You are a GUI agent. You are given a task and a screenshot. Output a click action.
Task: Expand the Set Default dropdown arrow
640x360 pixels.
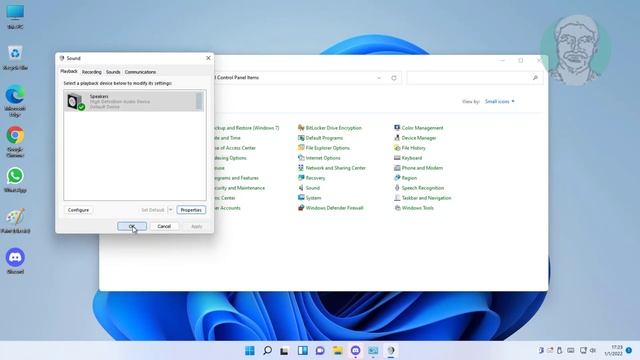[171, 210]
